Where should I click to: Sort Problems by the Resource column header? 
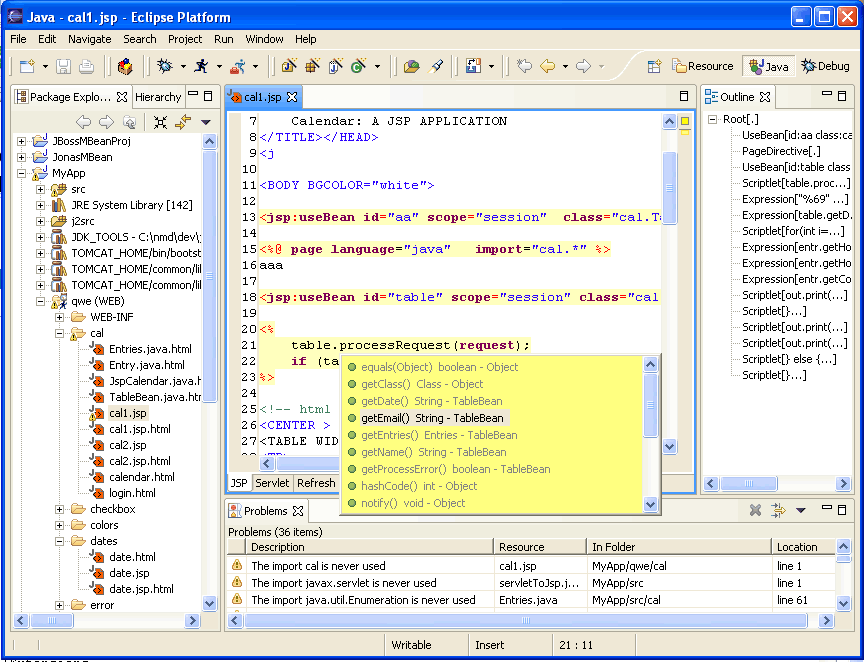point(540,547)
